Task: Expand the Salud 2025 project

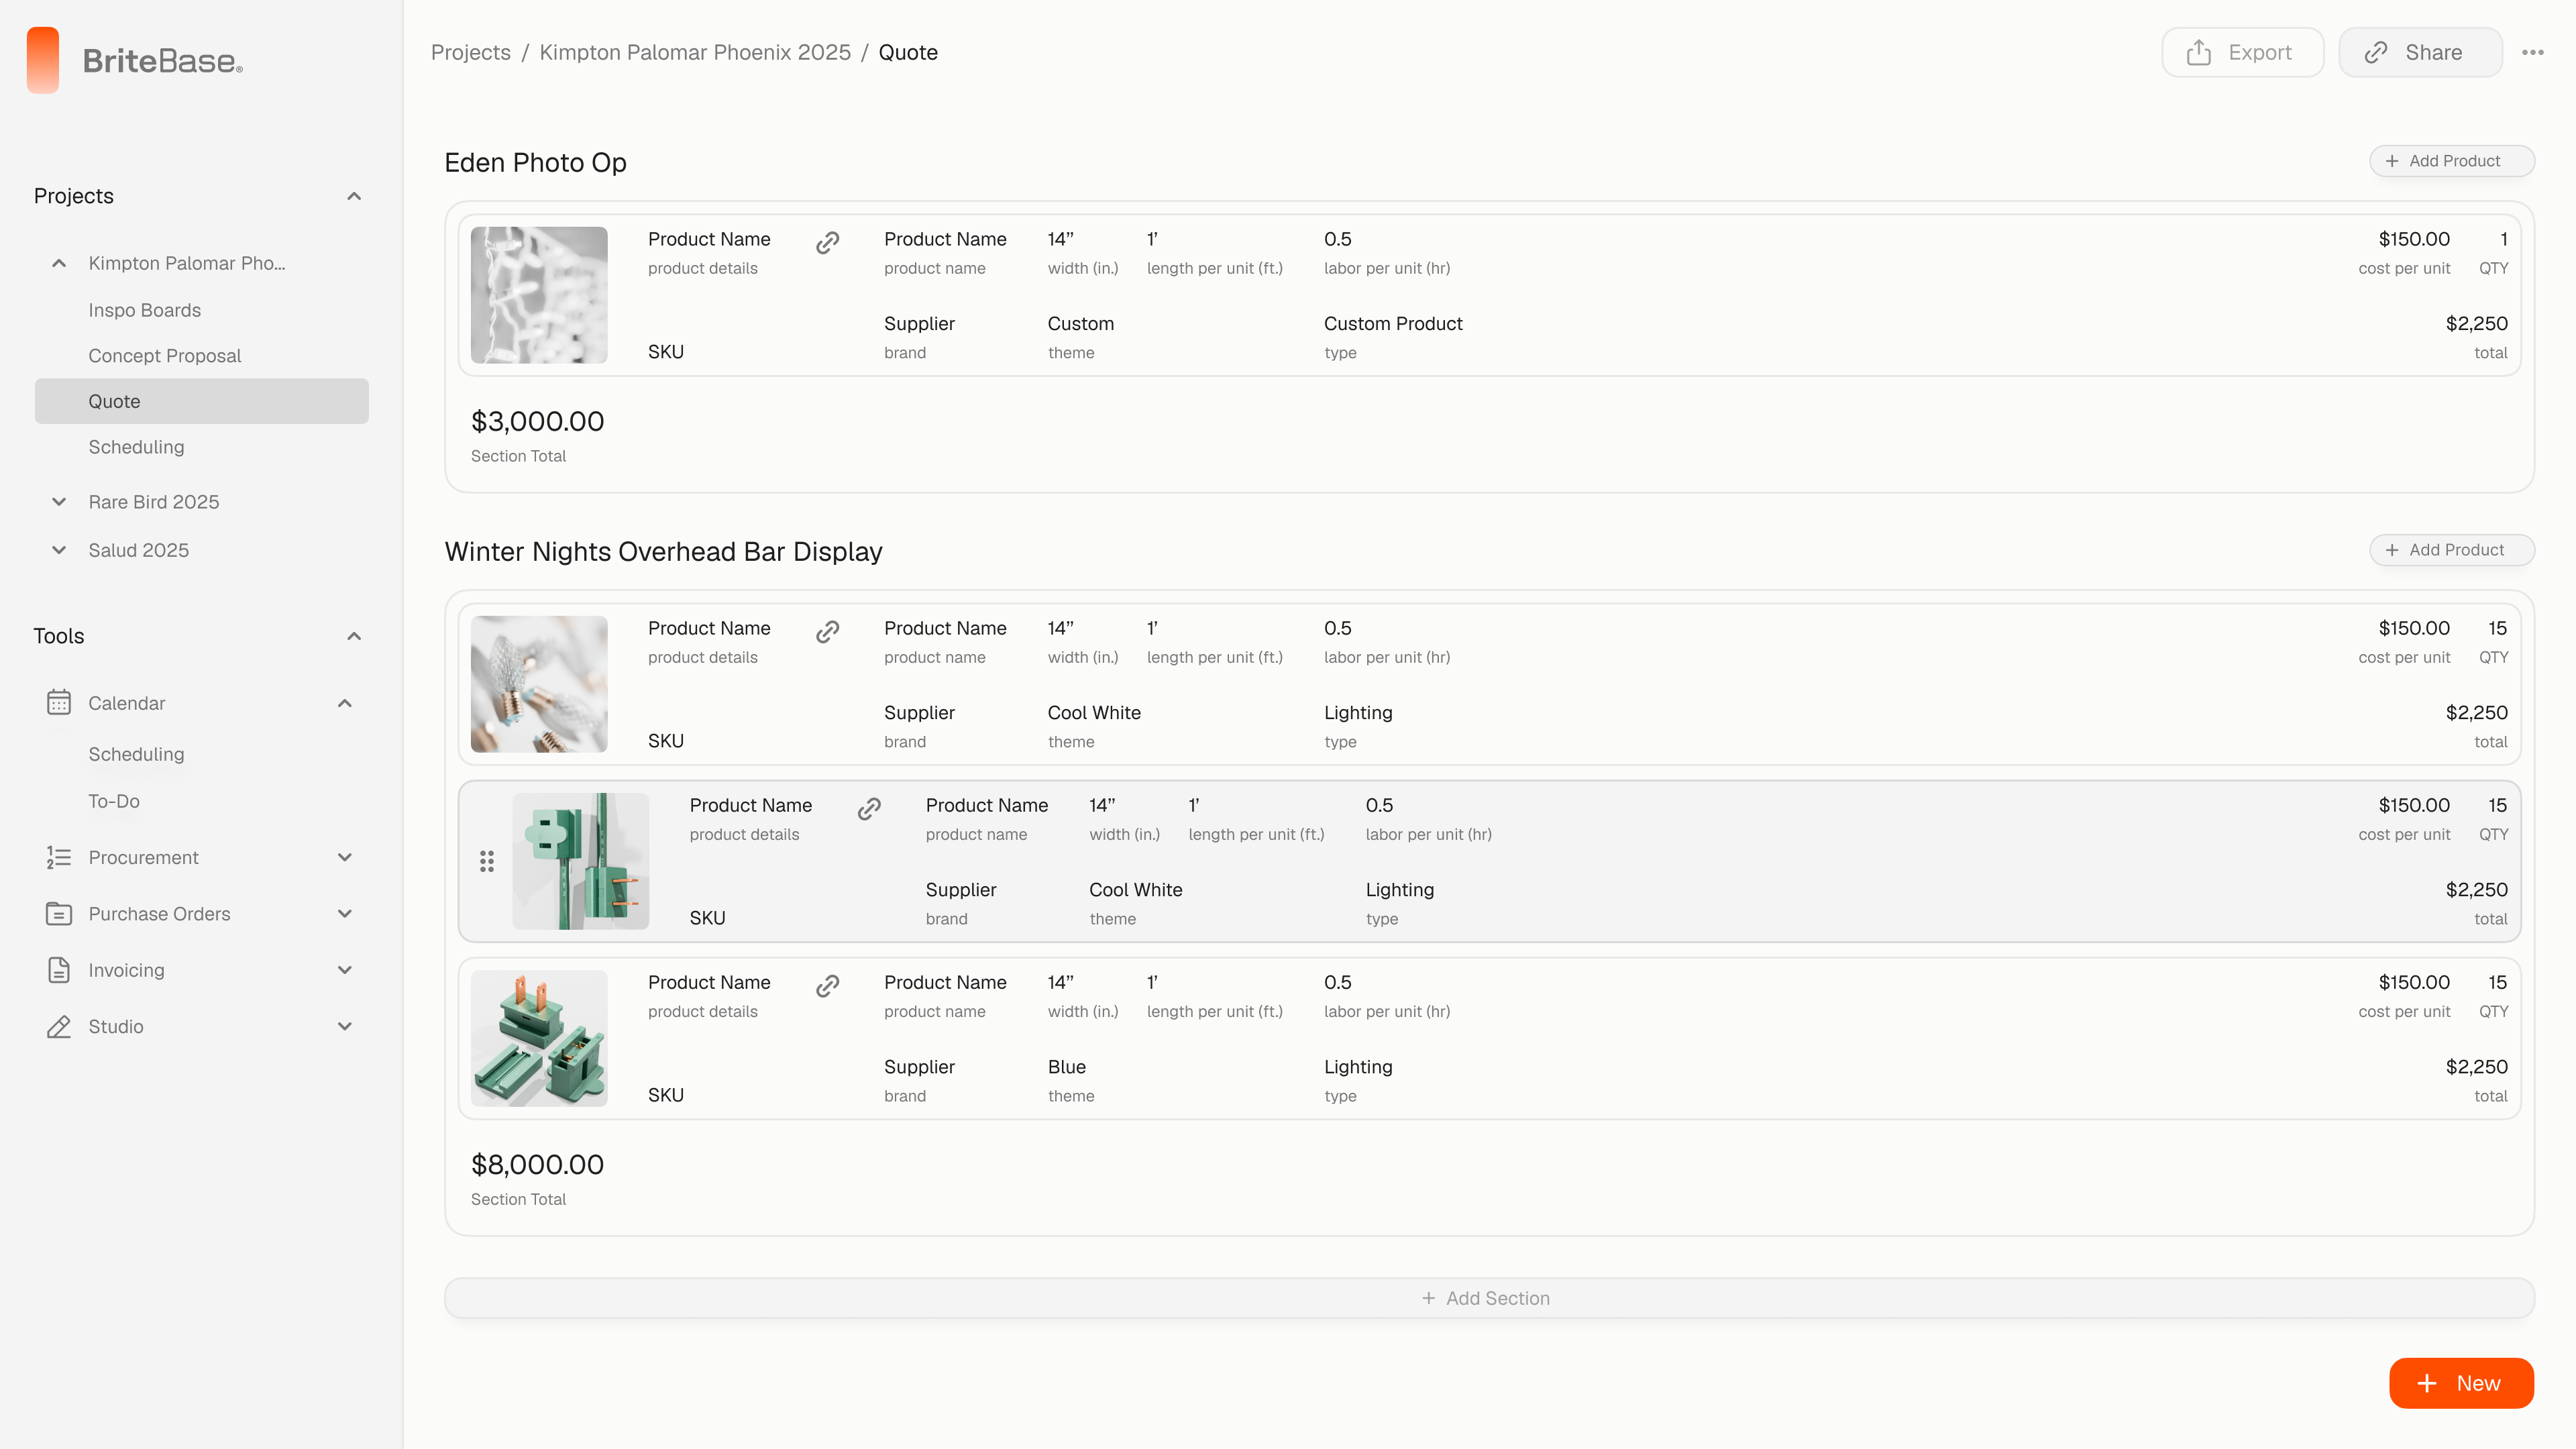Action: click(x=59, y=550)
